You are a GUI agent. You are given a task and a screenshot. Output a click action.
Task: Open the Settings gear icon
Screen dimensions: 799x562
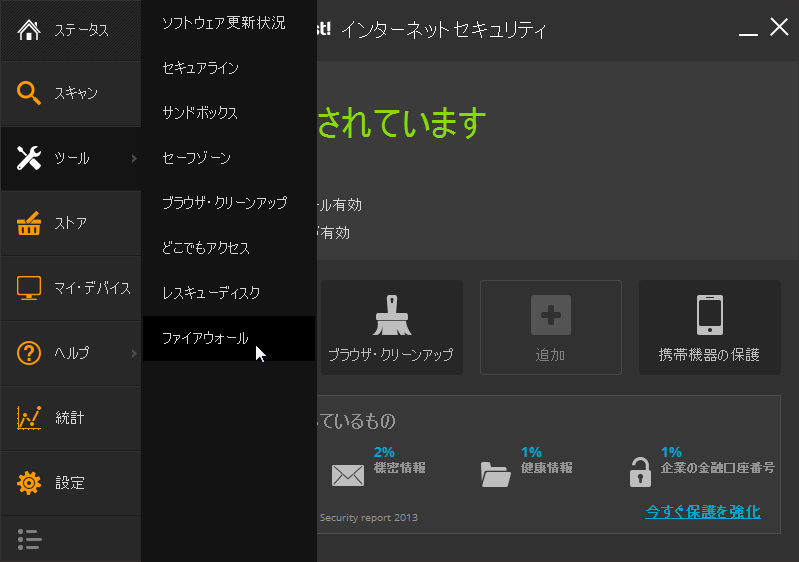29,483
